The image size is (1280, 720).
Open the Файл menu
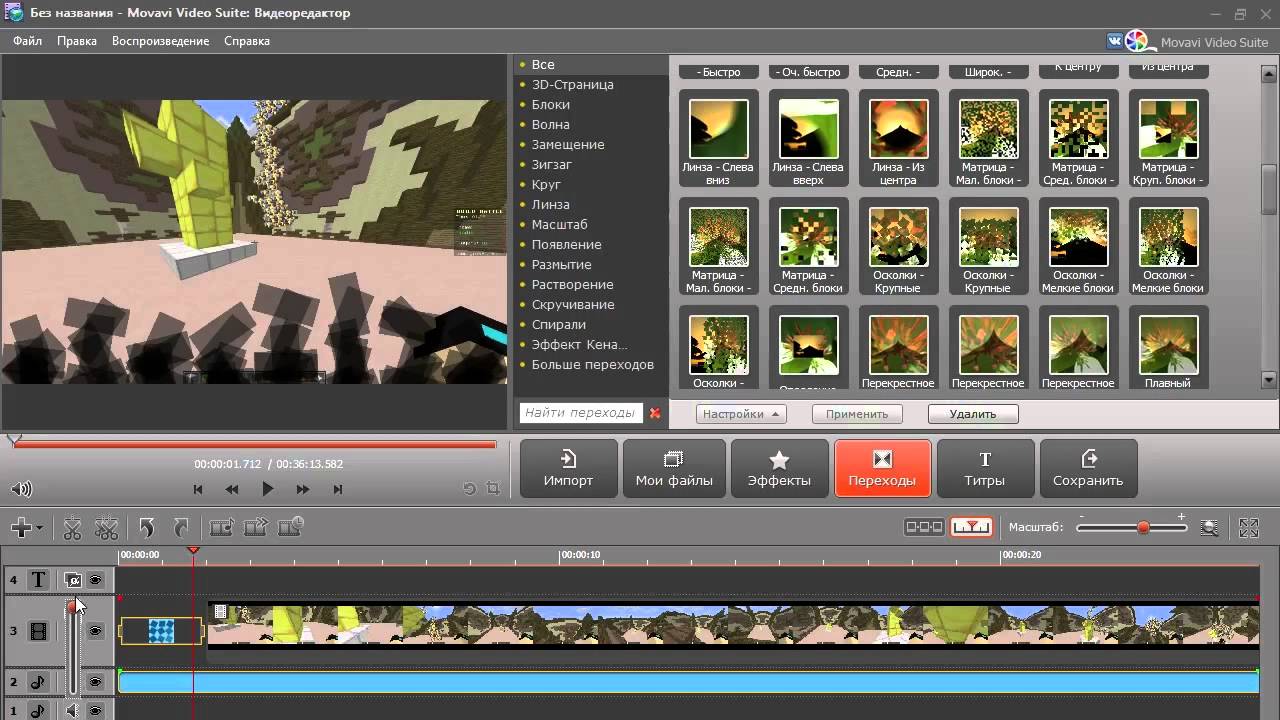(x=27, y=41)
